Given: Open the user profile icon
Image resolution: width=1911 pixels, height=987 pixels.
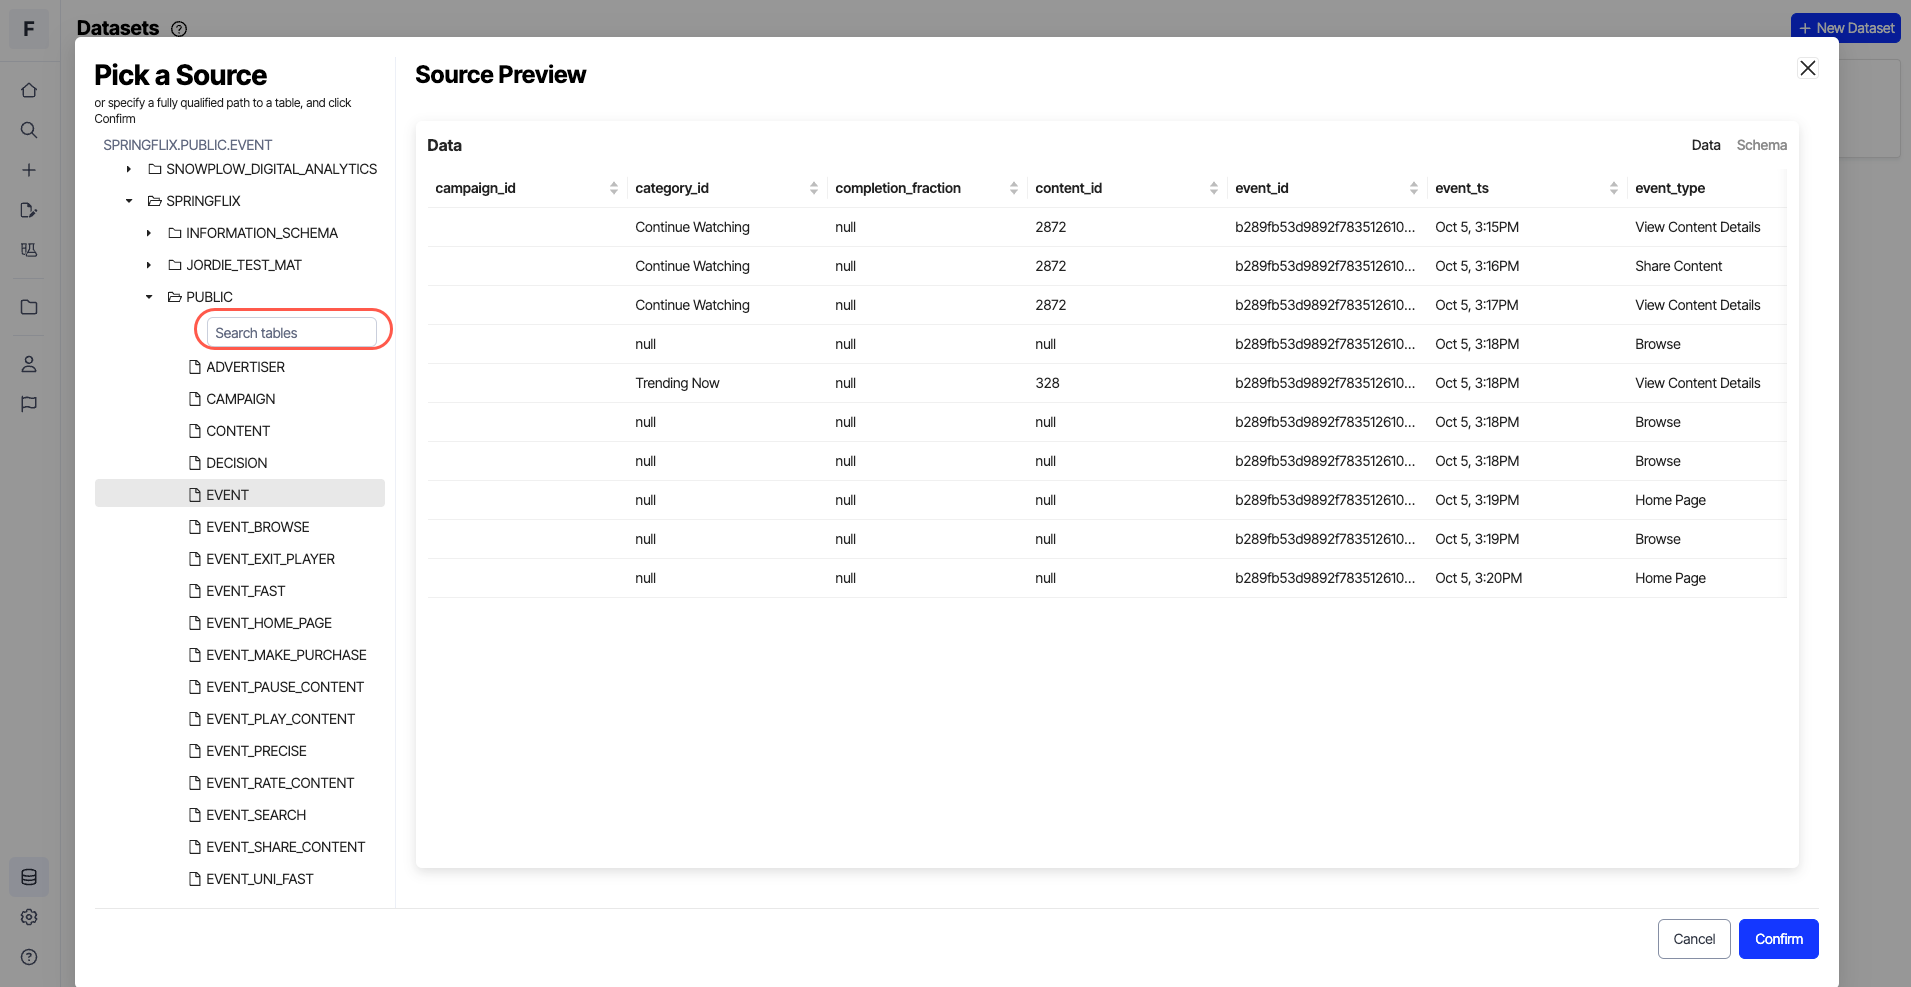Looking at the screenshot, I should pos(29,364).
